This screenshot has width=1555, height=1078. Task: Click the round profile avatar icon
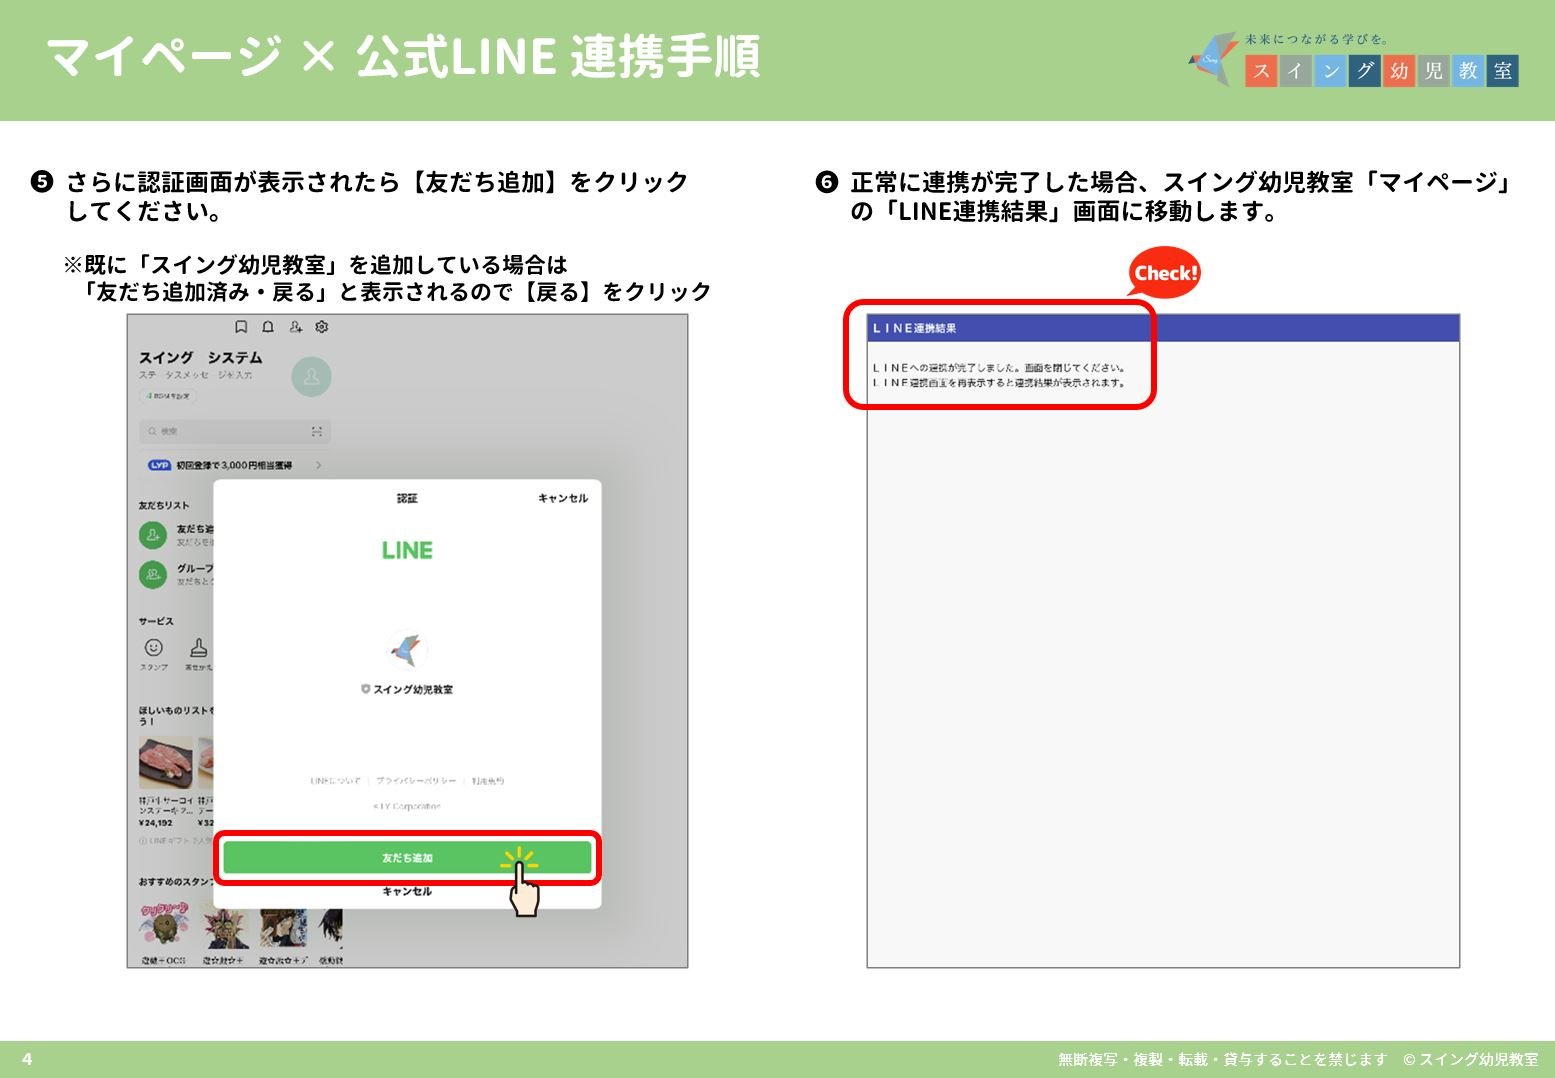tap(311, 377)
